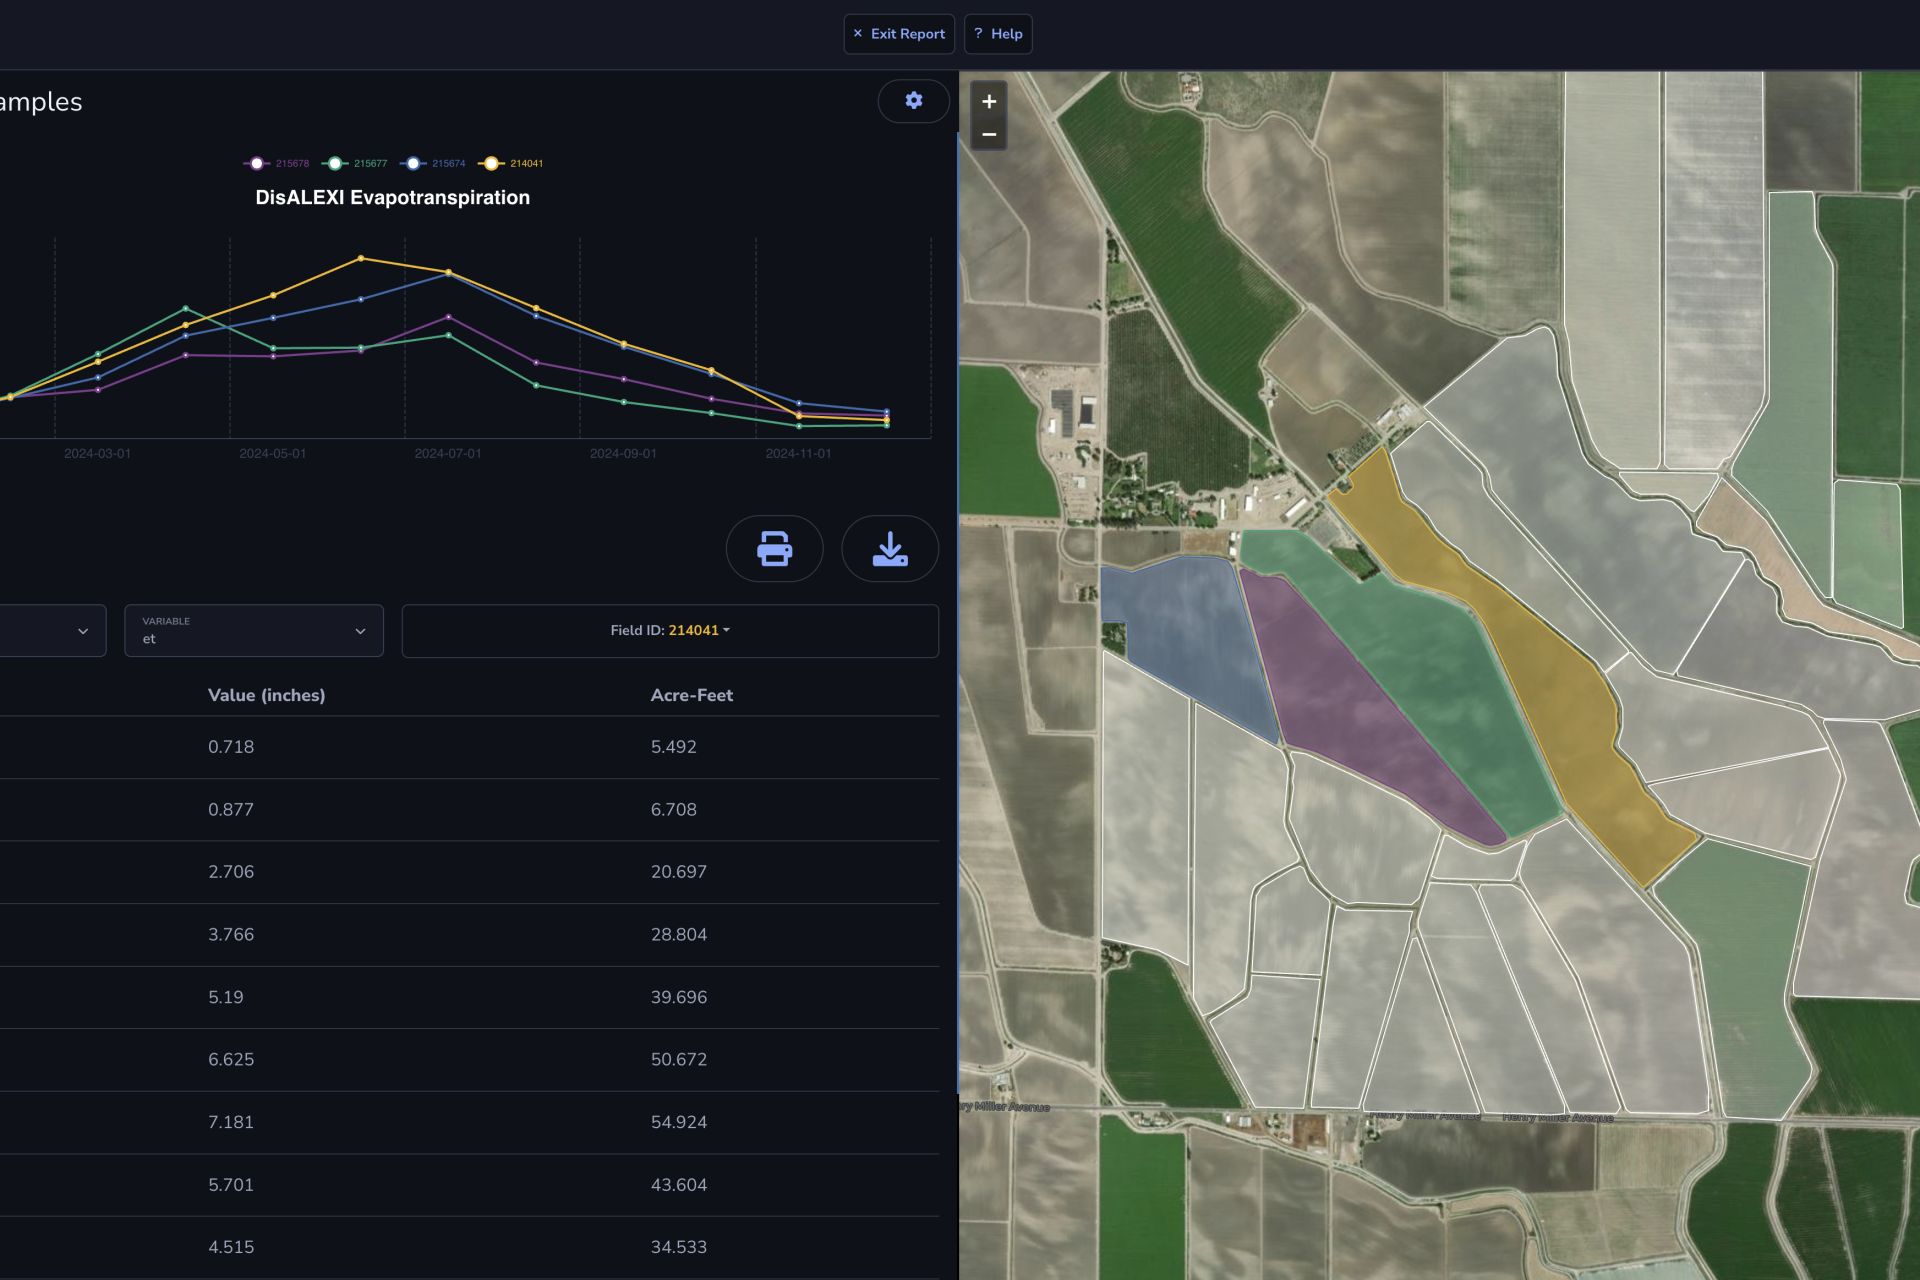Click the Help question mark icon
The height and width of the screenshot is (1280, 1920).
978,34
